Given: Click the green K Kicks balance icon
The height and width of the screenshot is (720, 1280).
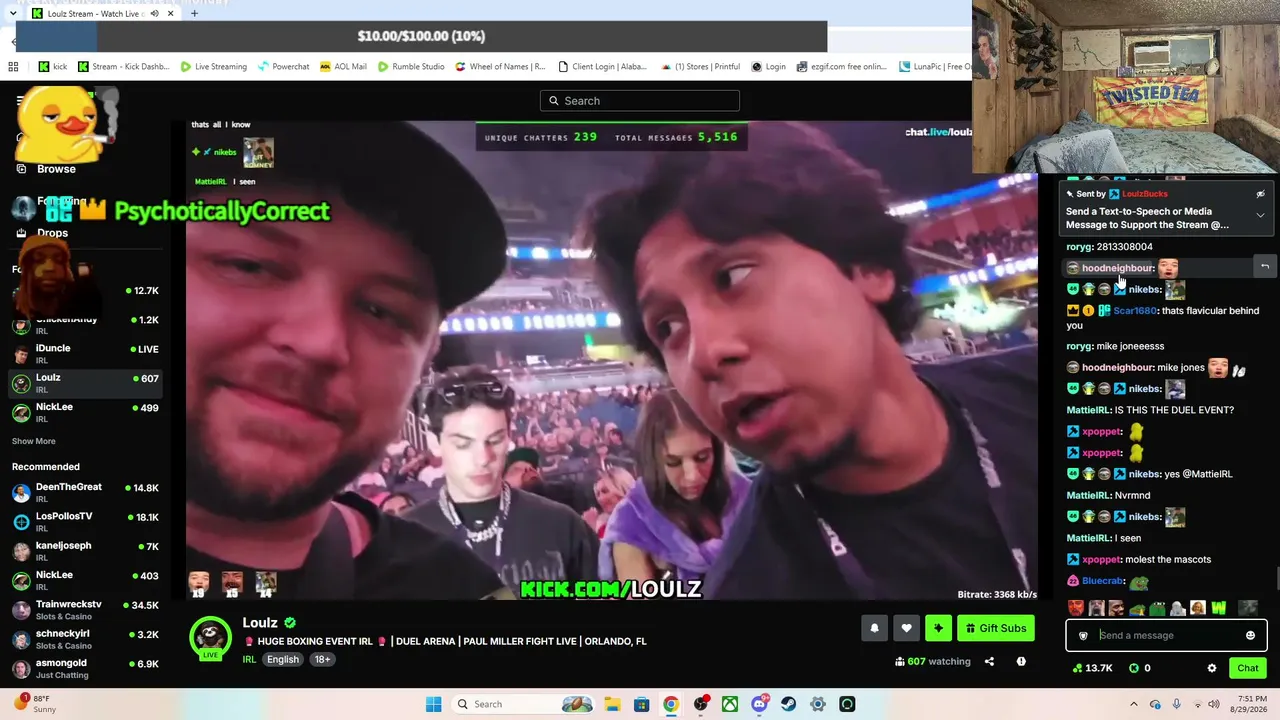Looking at the screenshot, I should click(x=1134, y=668).
